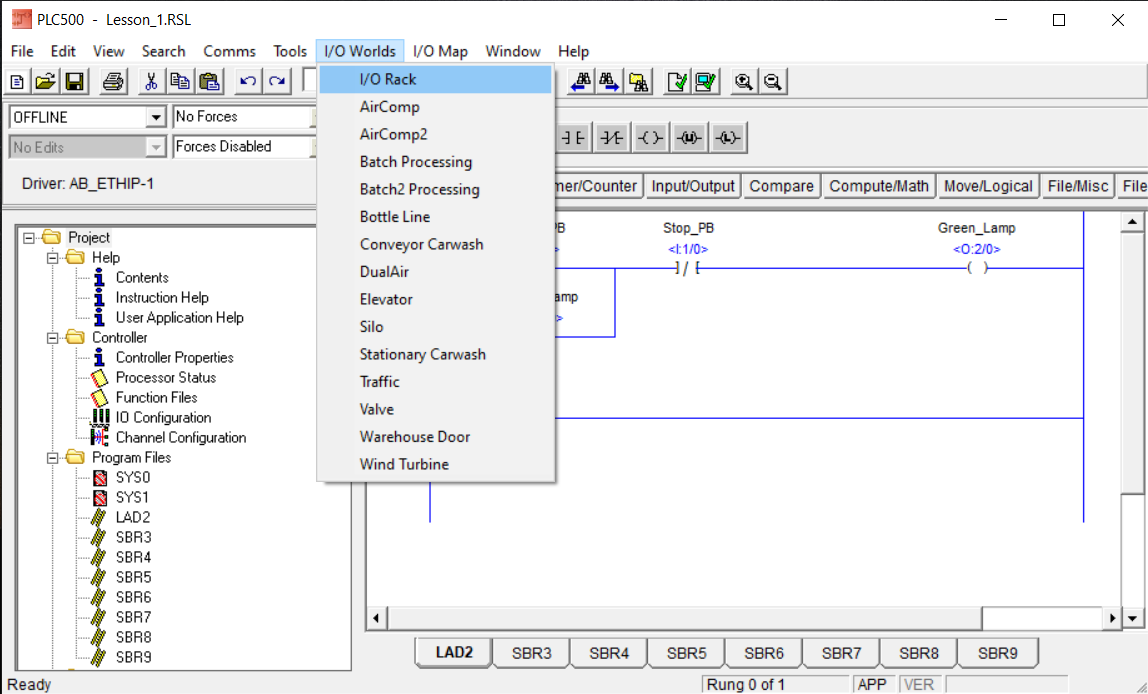Click the Find Next binoculars icon
Screen dimensions: 1148x694
(610, 81)
